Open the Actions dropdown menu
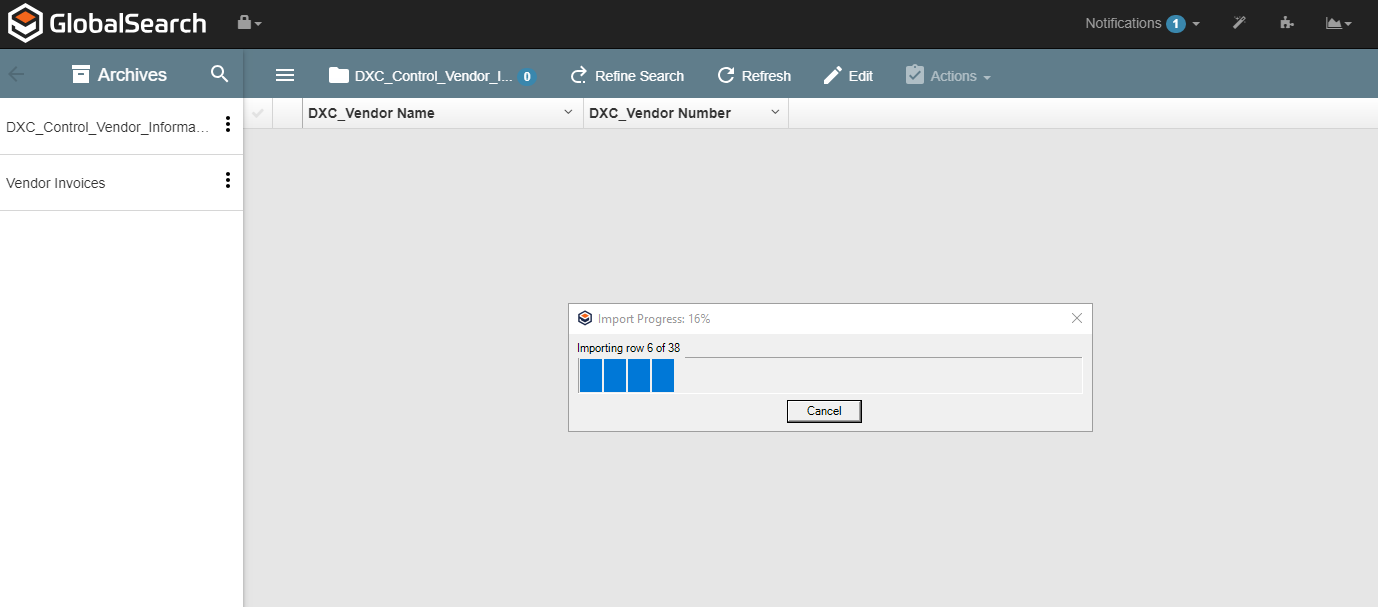 (x=948, y=76)
